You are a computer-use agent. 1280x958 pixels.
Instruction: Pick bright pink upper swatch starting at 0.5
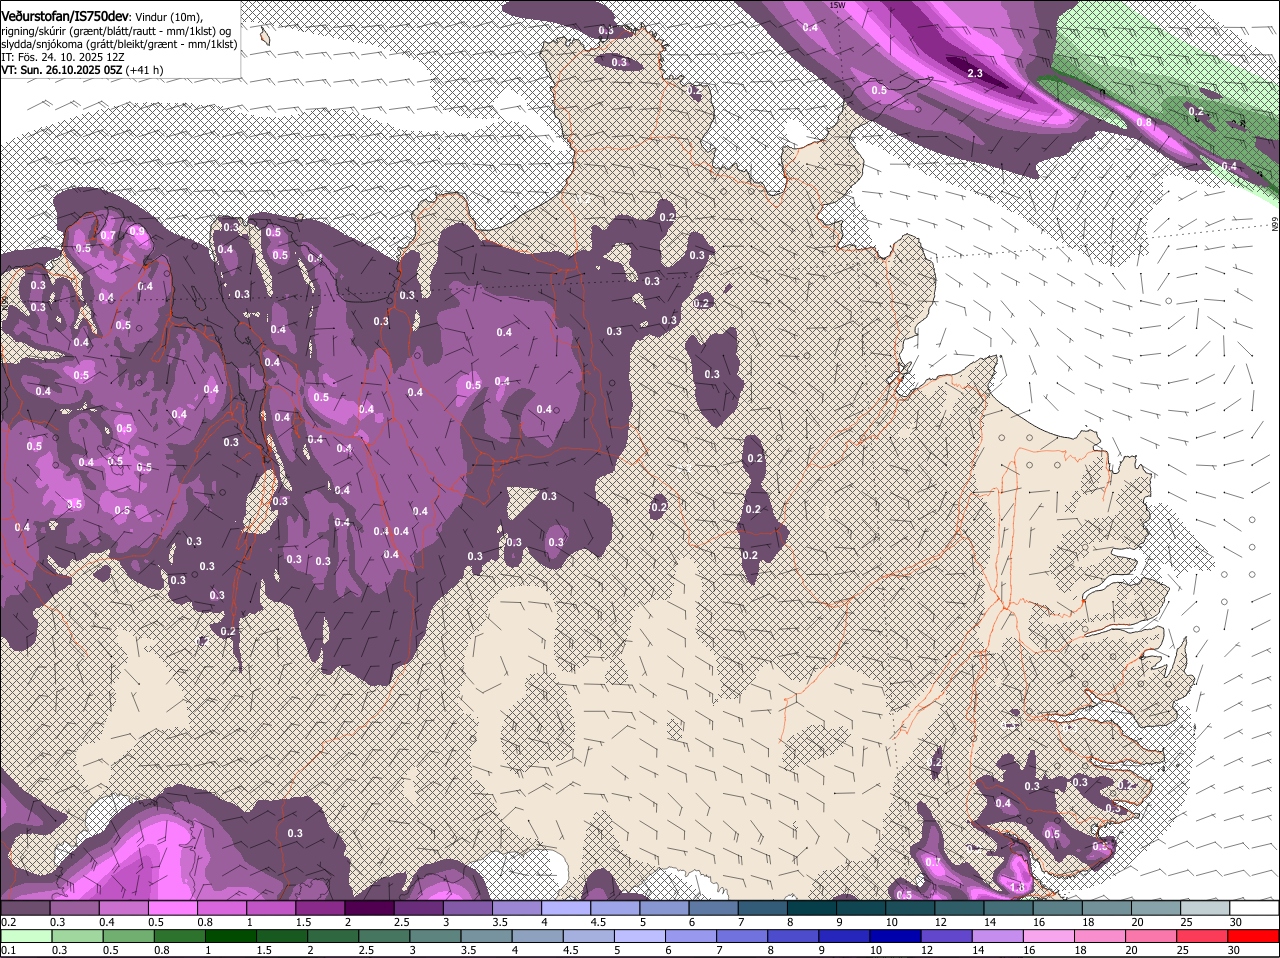pyautogui.click(x=173, y=907)
